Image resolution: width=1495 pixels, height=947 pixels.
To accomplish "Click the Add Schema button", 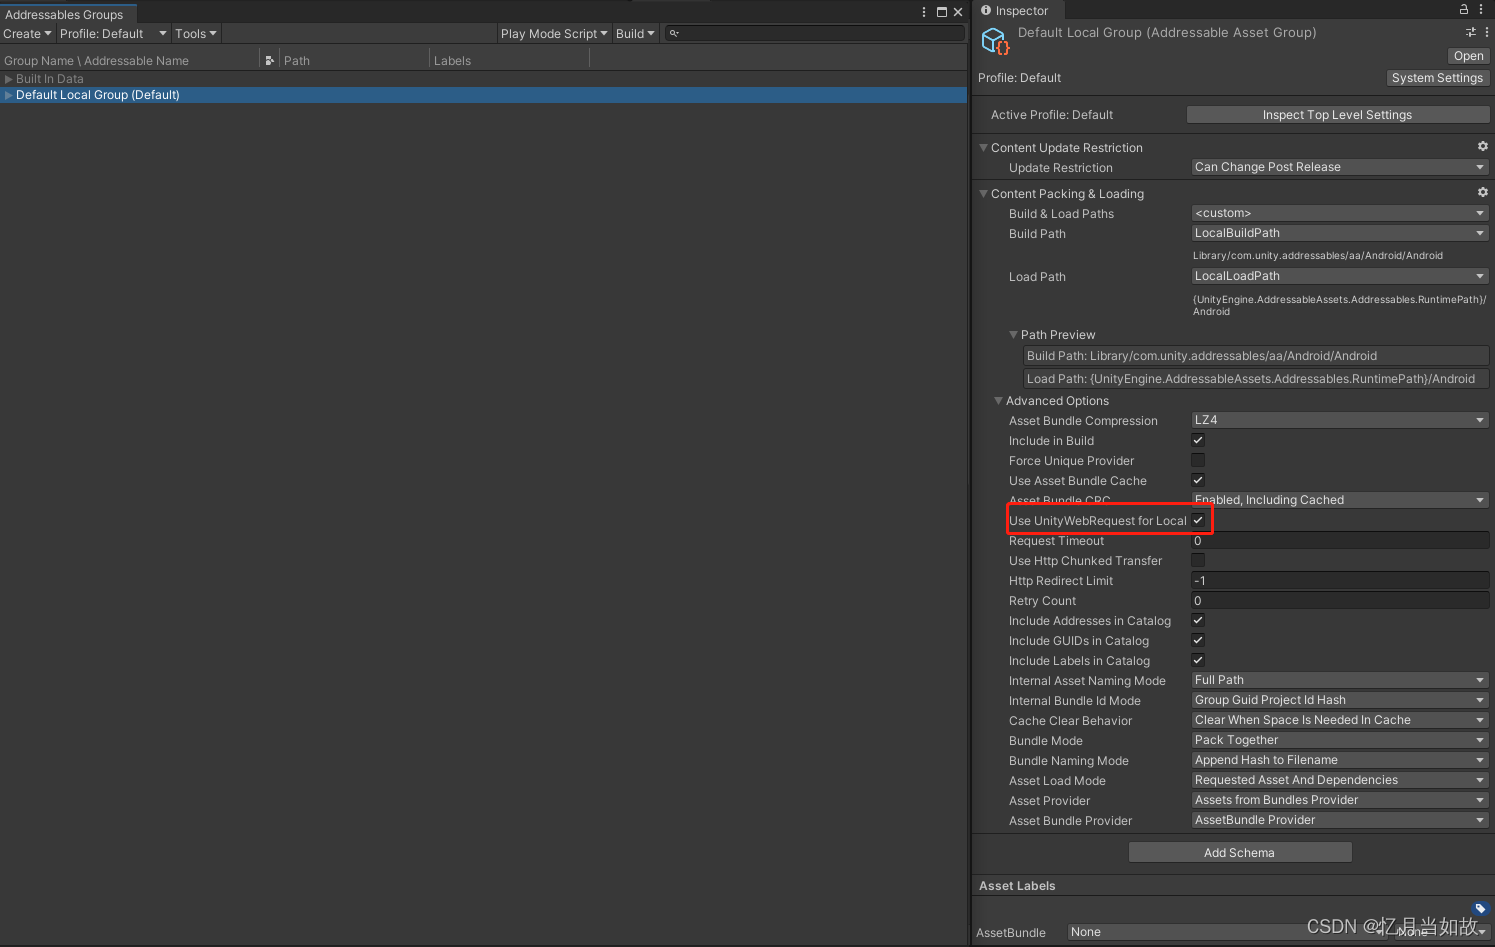I will click(1240, 852).
